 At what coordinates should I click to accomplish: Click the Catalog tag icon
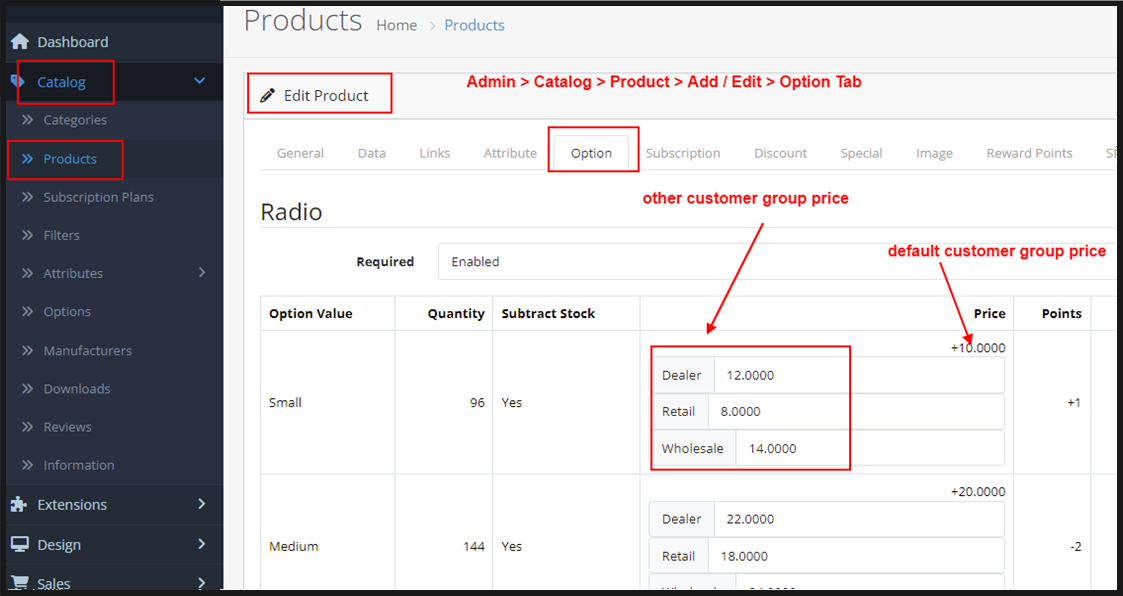tap(18, 82)
